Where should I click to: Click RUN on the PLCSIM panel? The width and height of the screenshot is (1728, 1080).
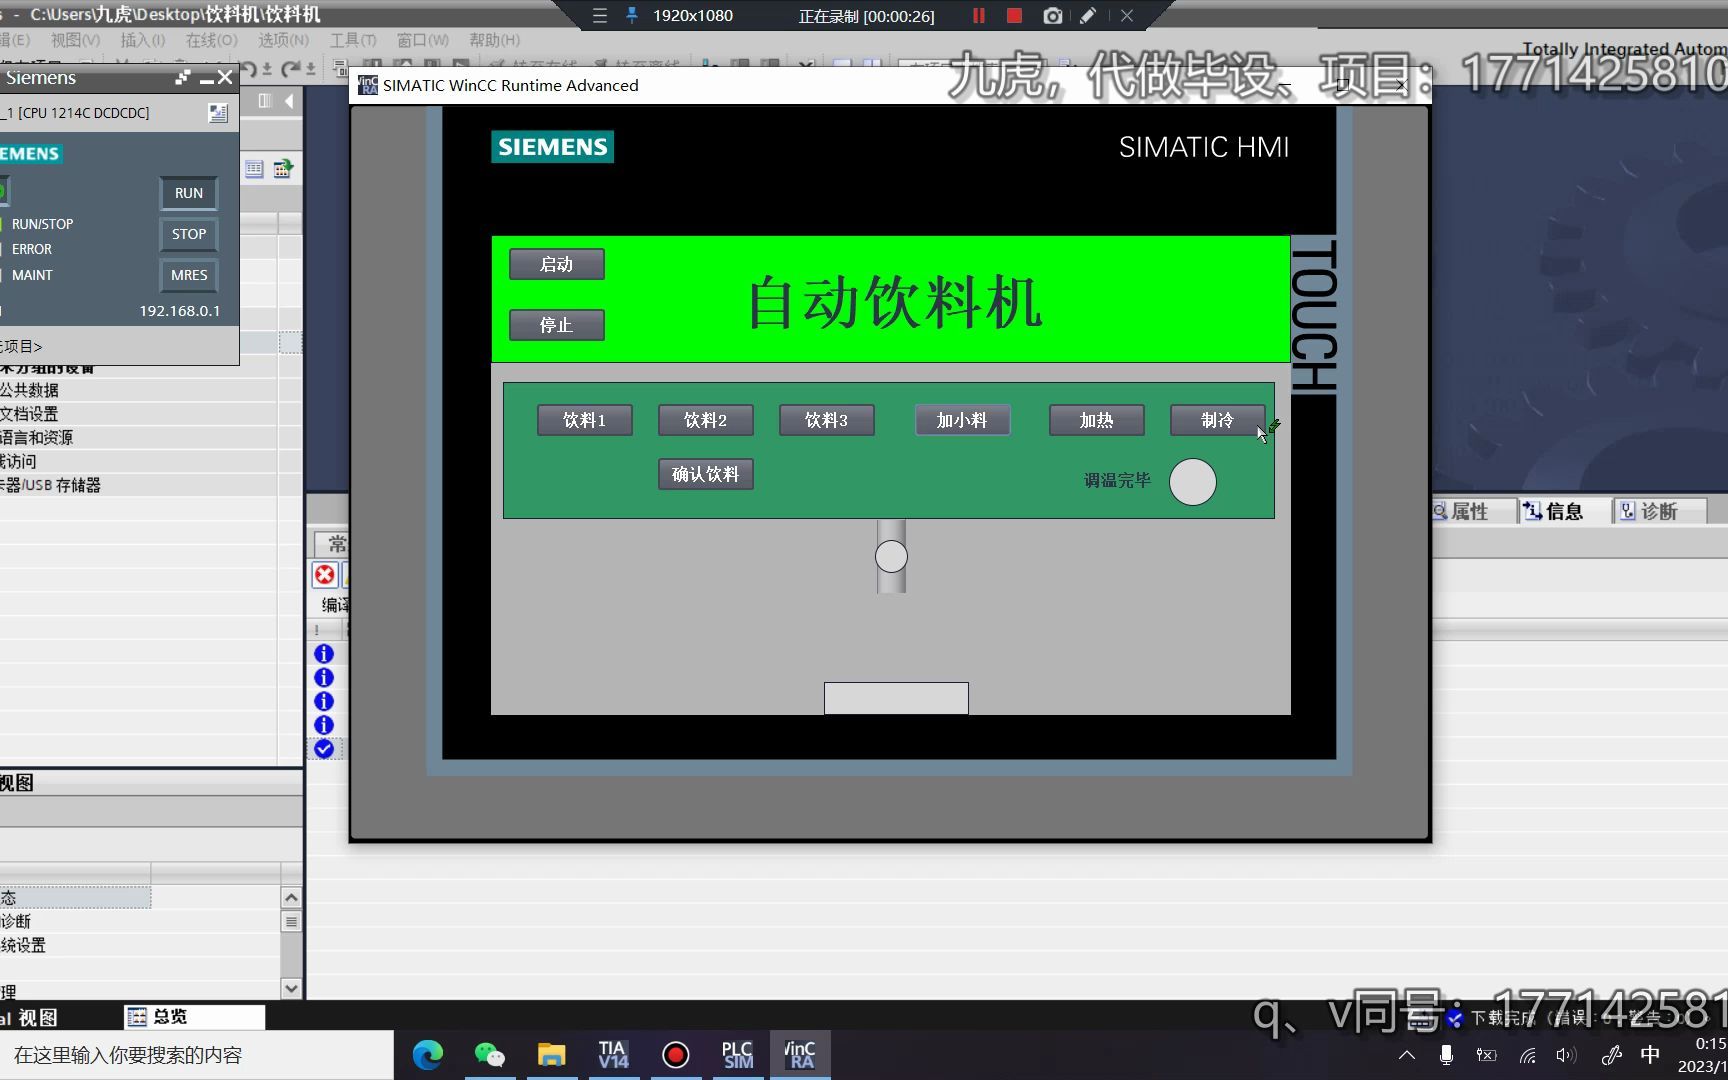[x=189, y=193]
